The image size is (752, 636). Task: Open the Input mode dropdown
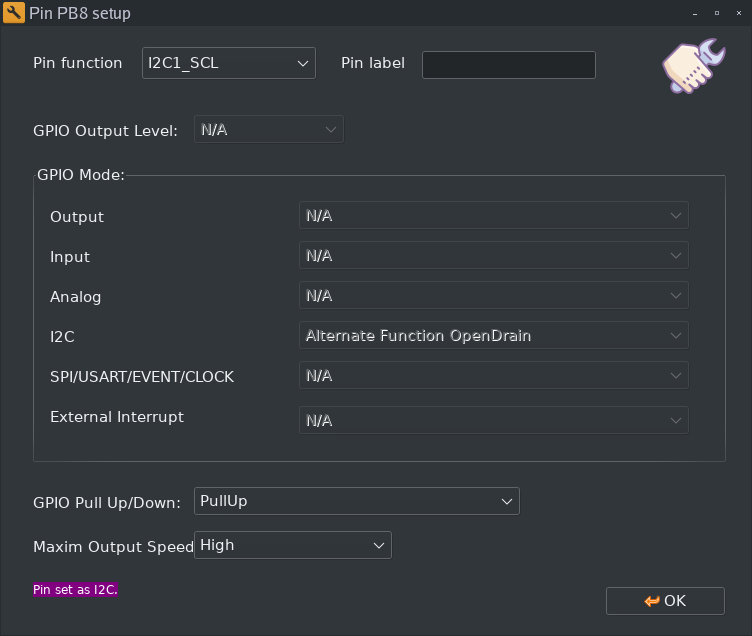tap(493, 256)
